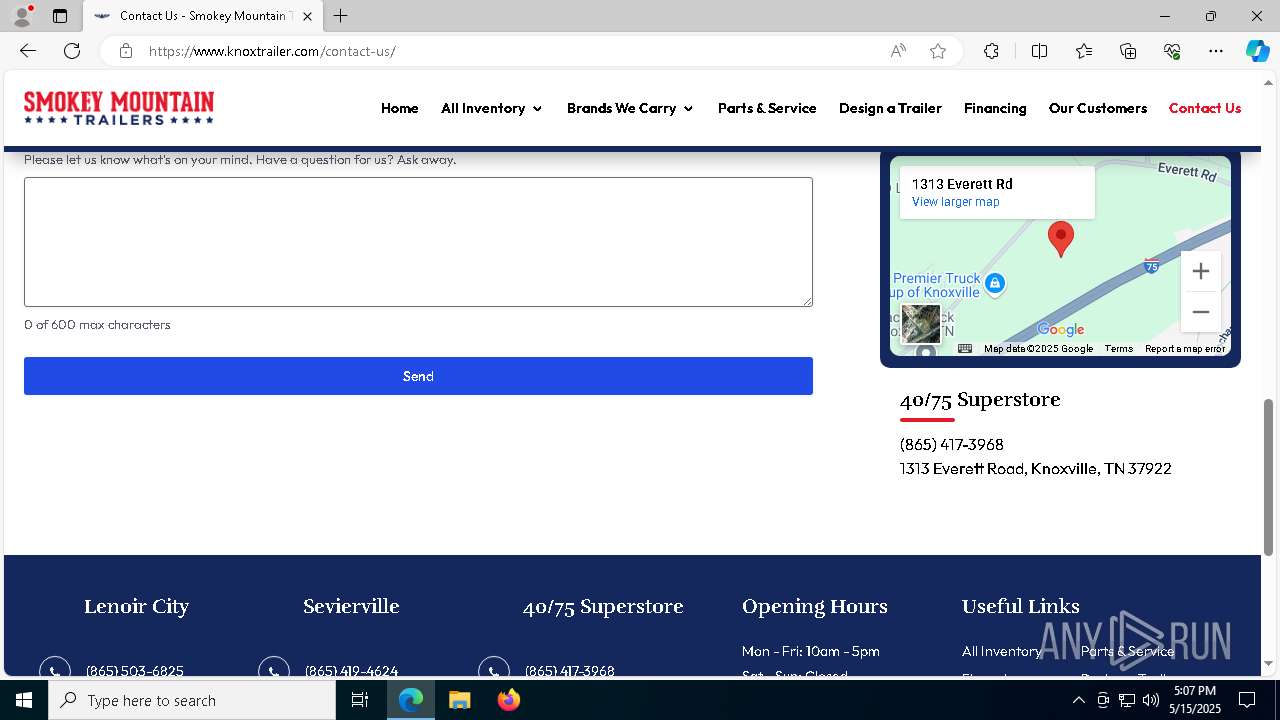Open the All Inventory footer link

pyautogui.click(x=1001, y=651)
